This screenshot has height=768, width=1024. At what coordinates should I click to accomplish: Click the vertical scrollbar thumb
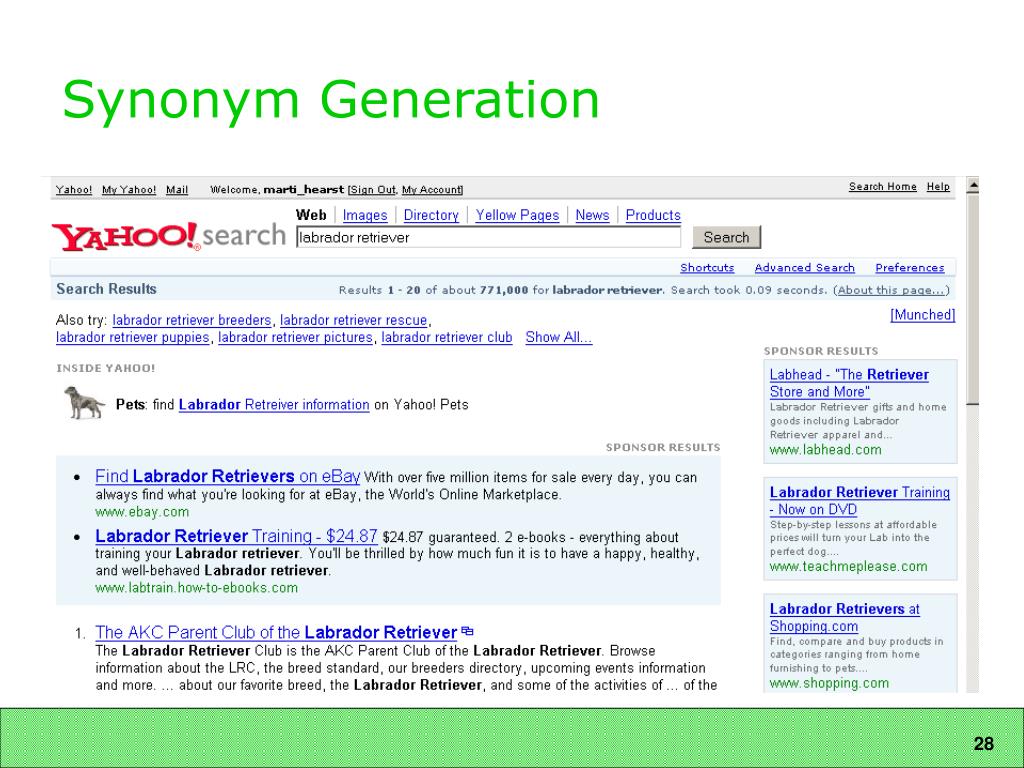[x=972, y=299]
